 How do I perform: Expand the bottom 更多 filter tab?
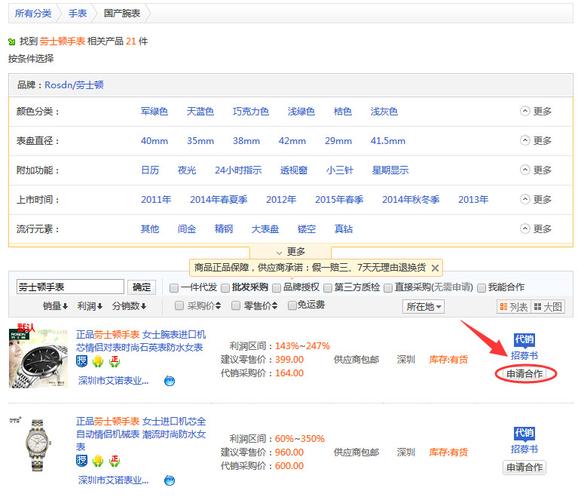click(x=290, y=252)
